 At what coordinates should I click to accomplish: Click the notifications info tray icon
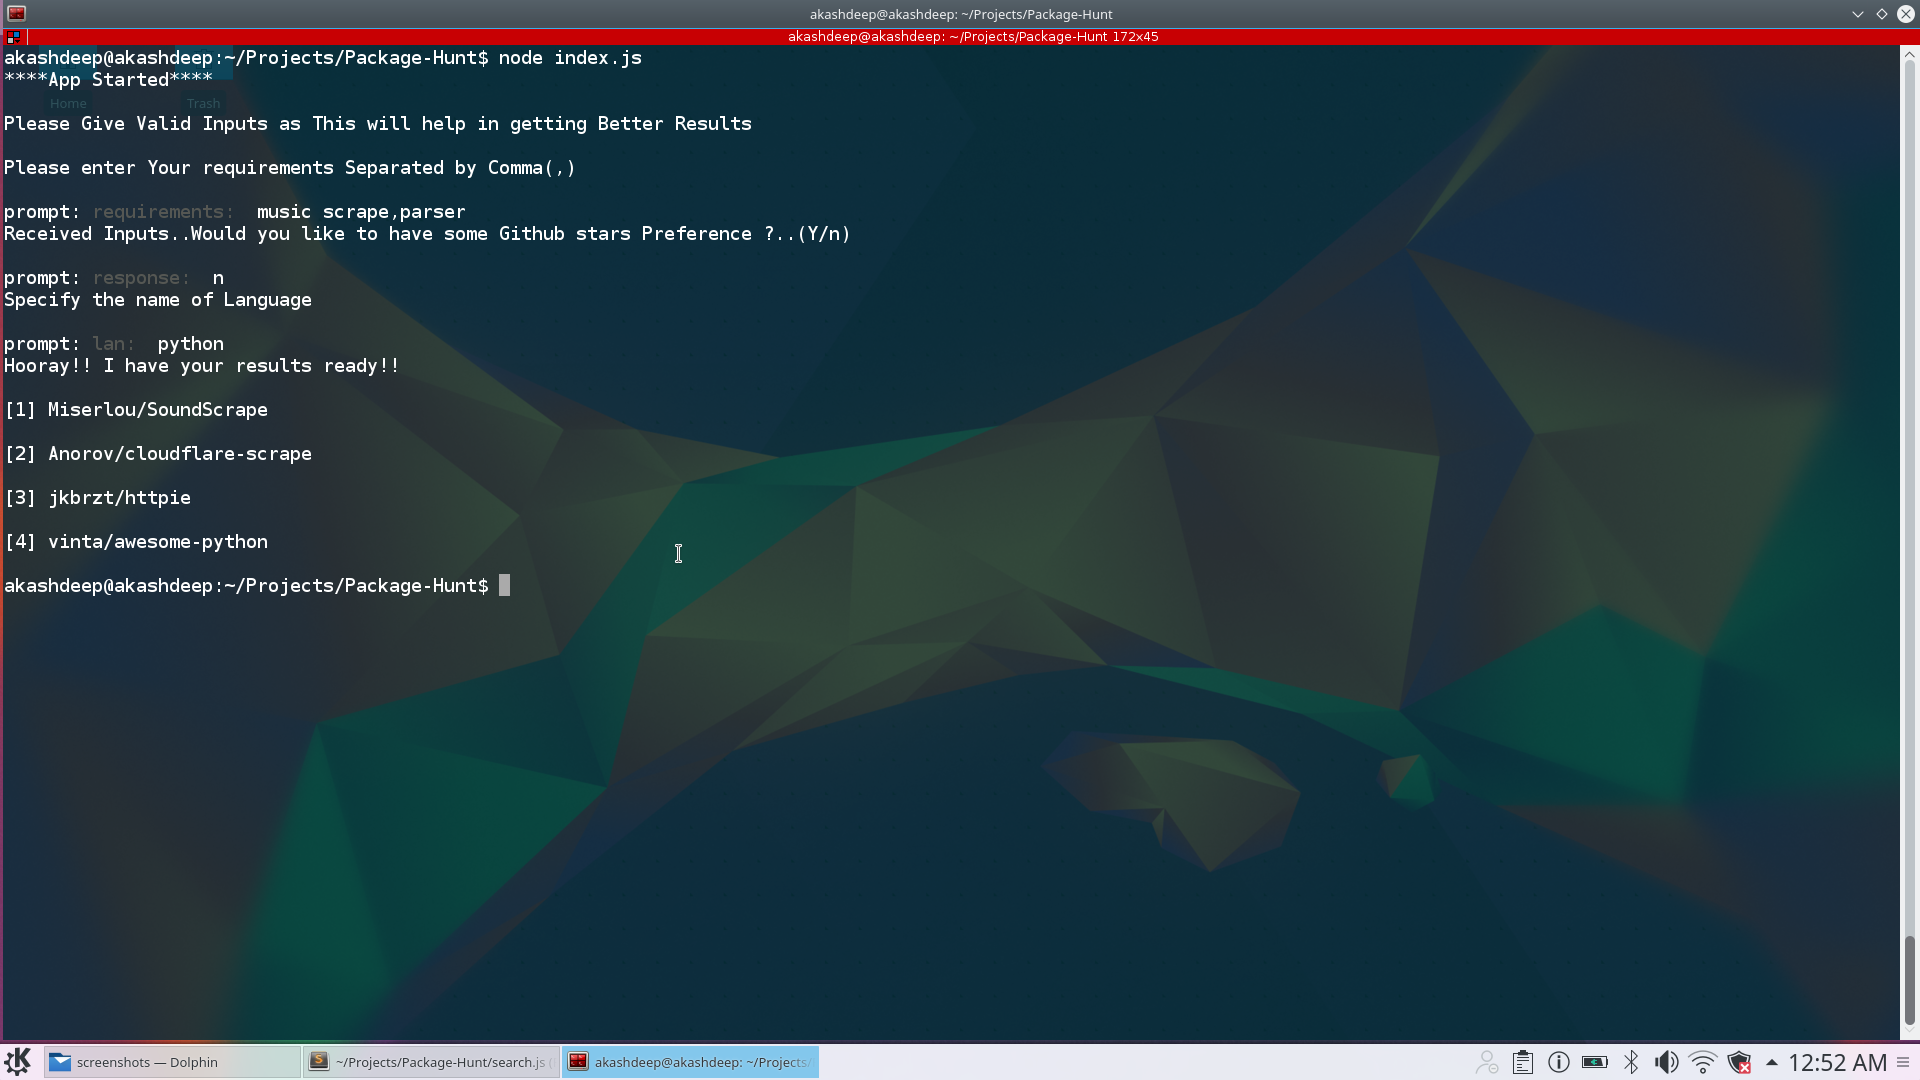[x=1558, y=1062]
